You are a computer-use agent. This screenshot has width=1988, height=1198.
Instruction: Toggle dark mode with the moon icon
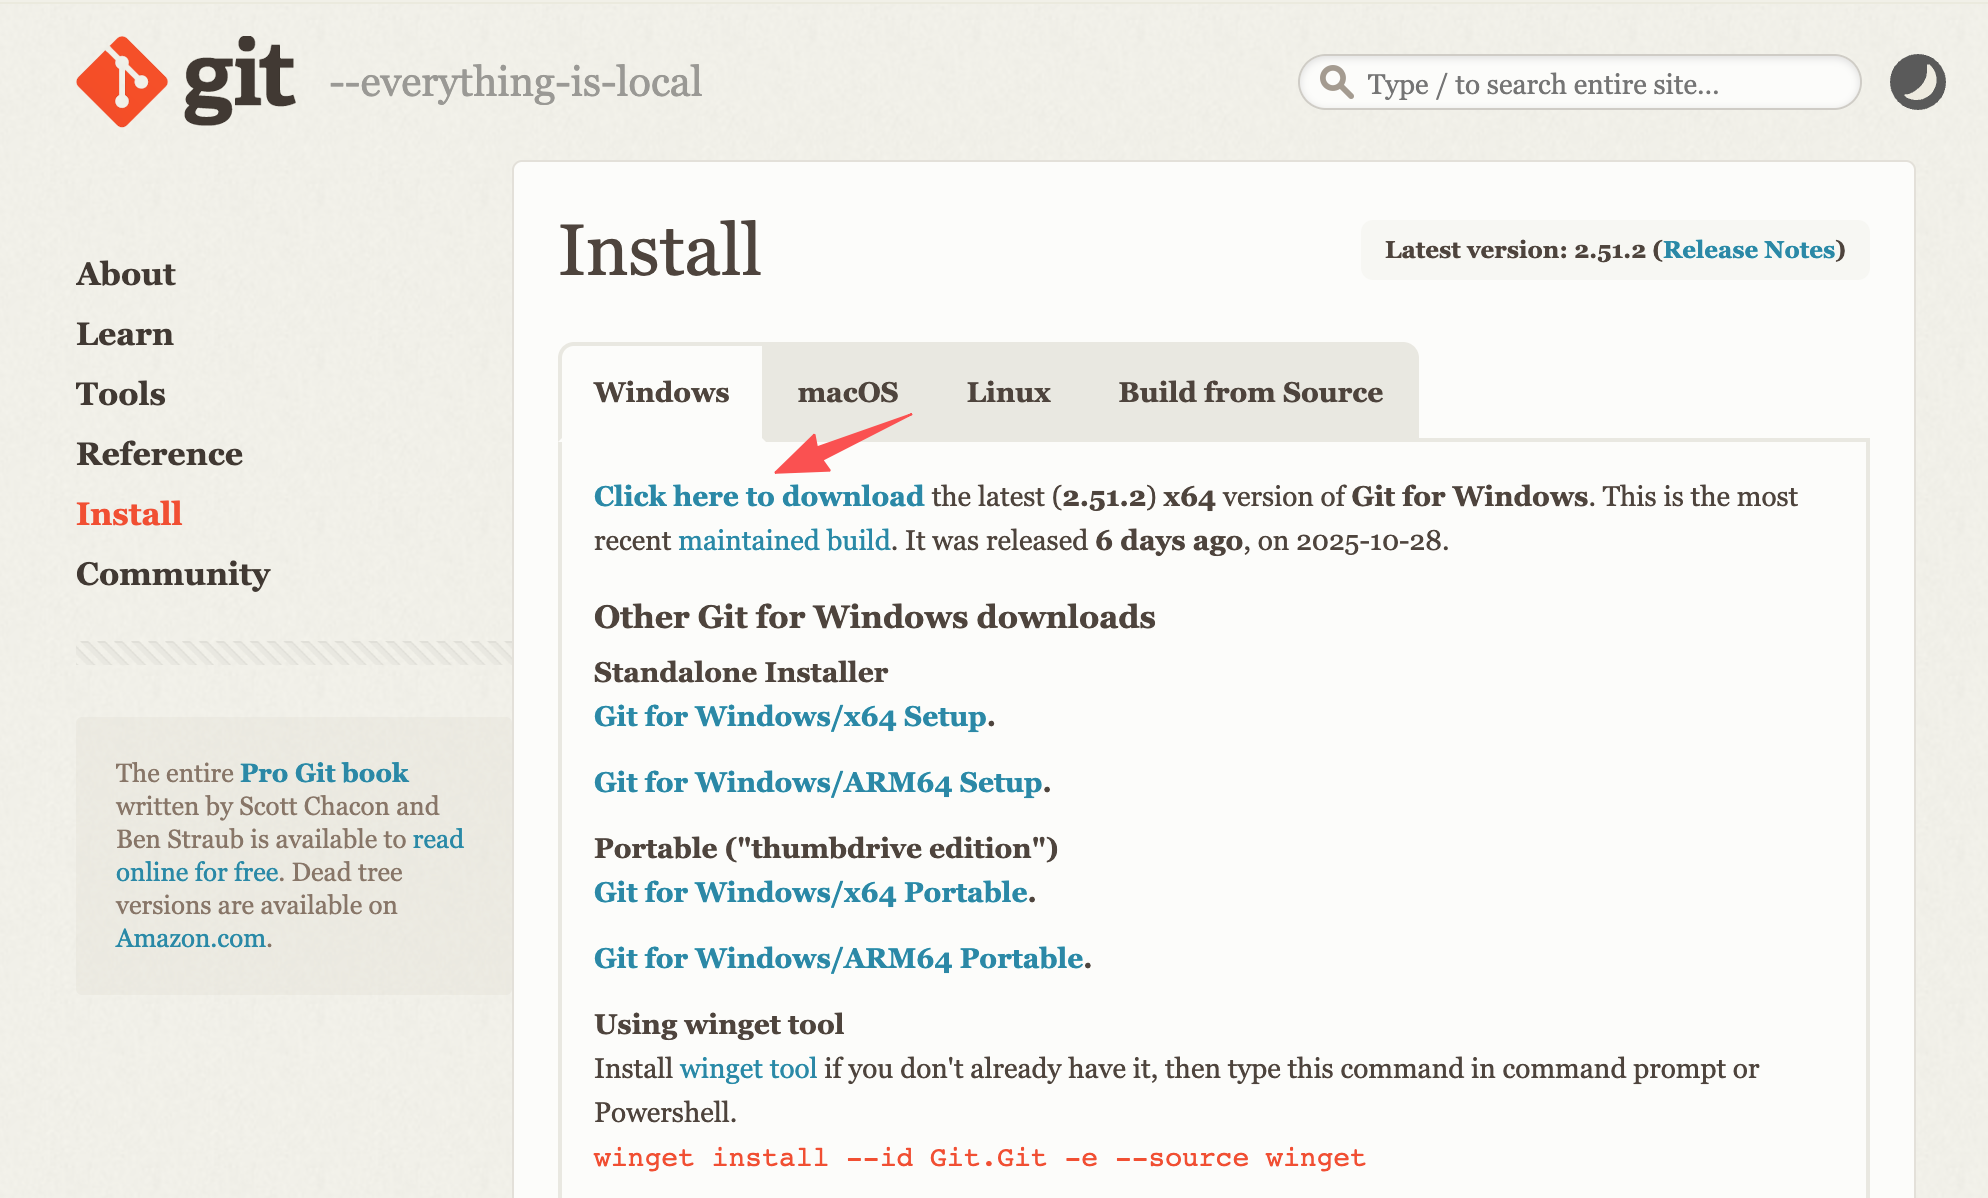tap(1918, 83)
